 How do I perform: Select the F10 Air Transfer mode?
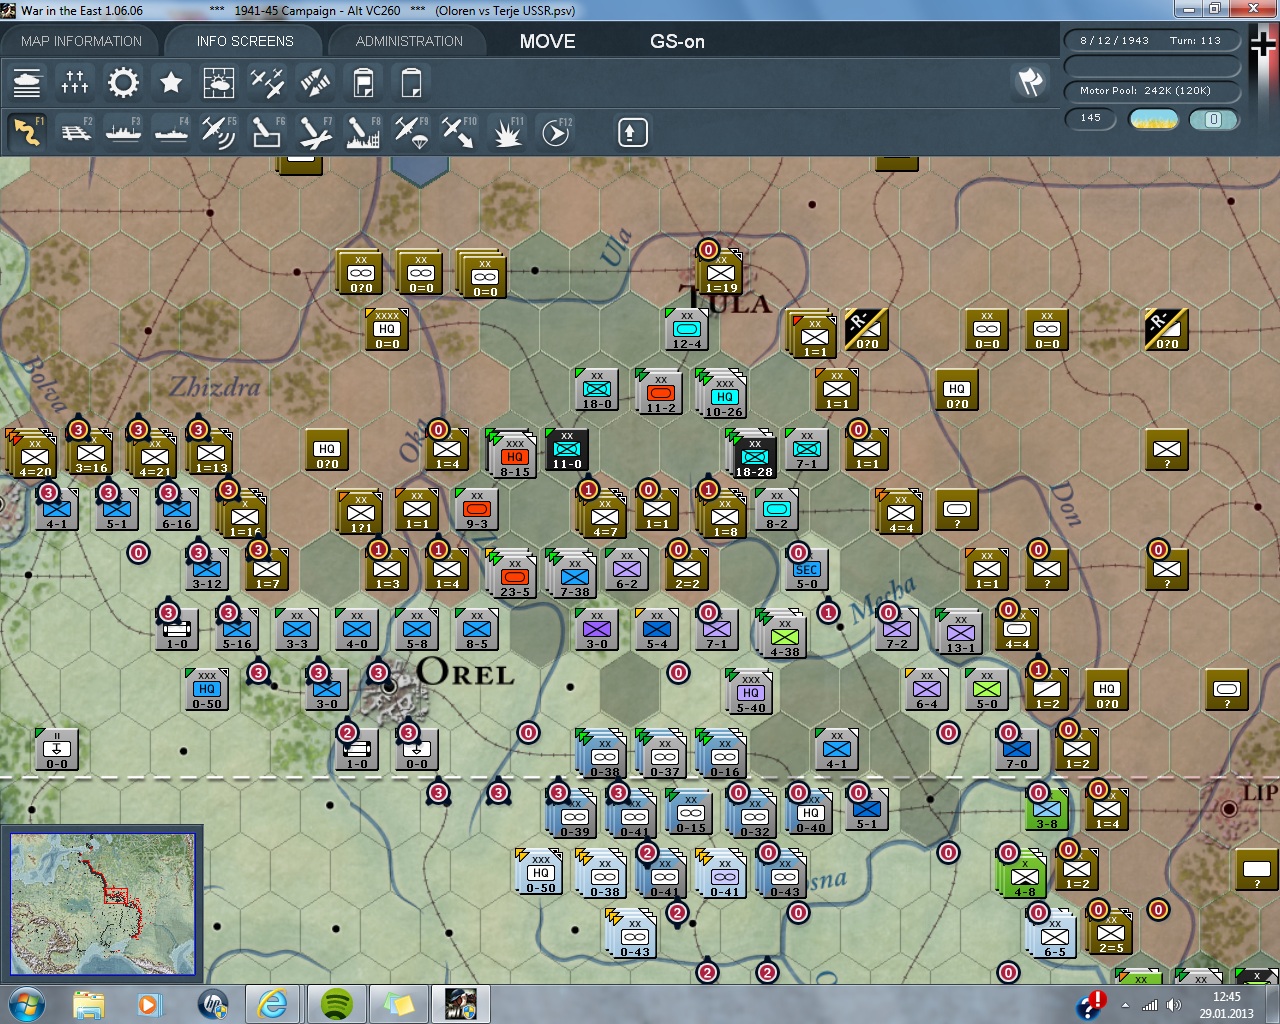pyautogui.click(x=459, y=132)
